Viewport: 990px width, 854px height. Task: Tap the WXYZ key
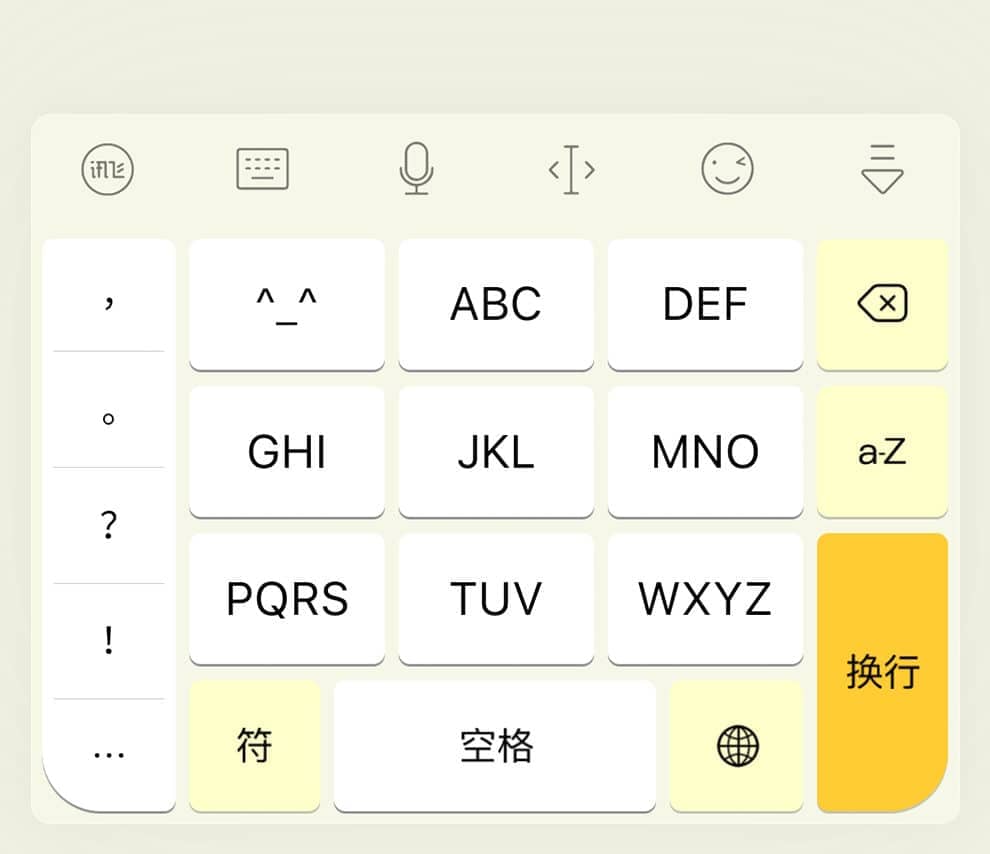[705, 599]
